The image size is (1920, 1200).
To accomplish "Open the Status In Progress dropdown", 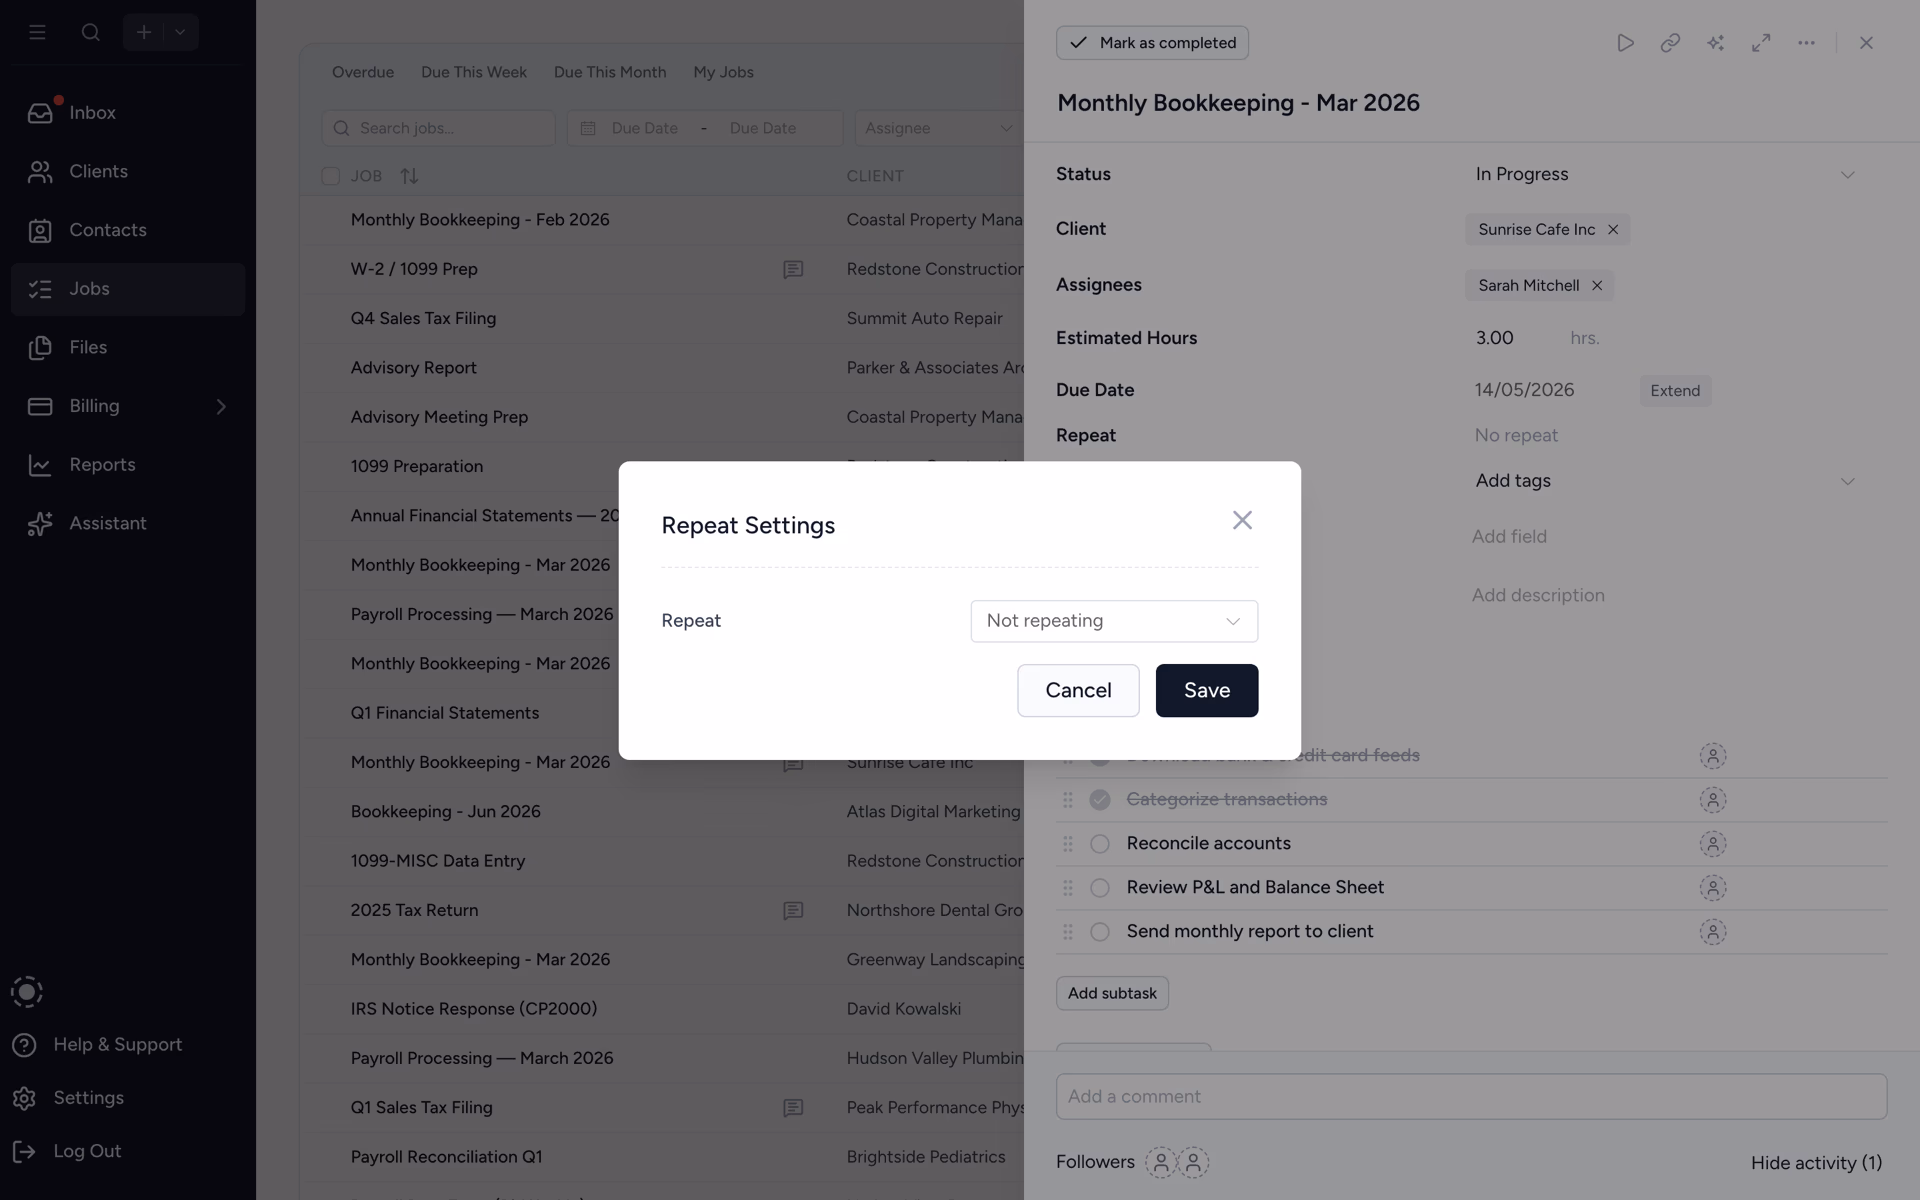I will pyautogui.click(x=1664, y=174).
